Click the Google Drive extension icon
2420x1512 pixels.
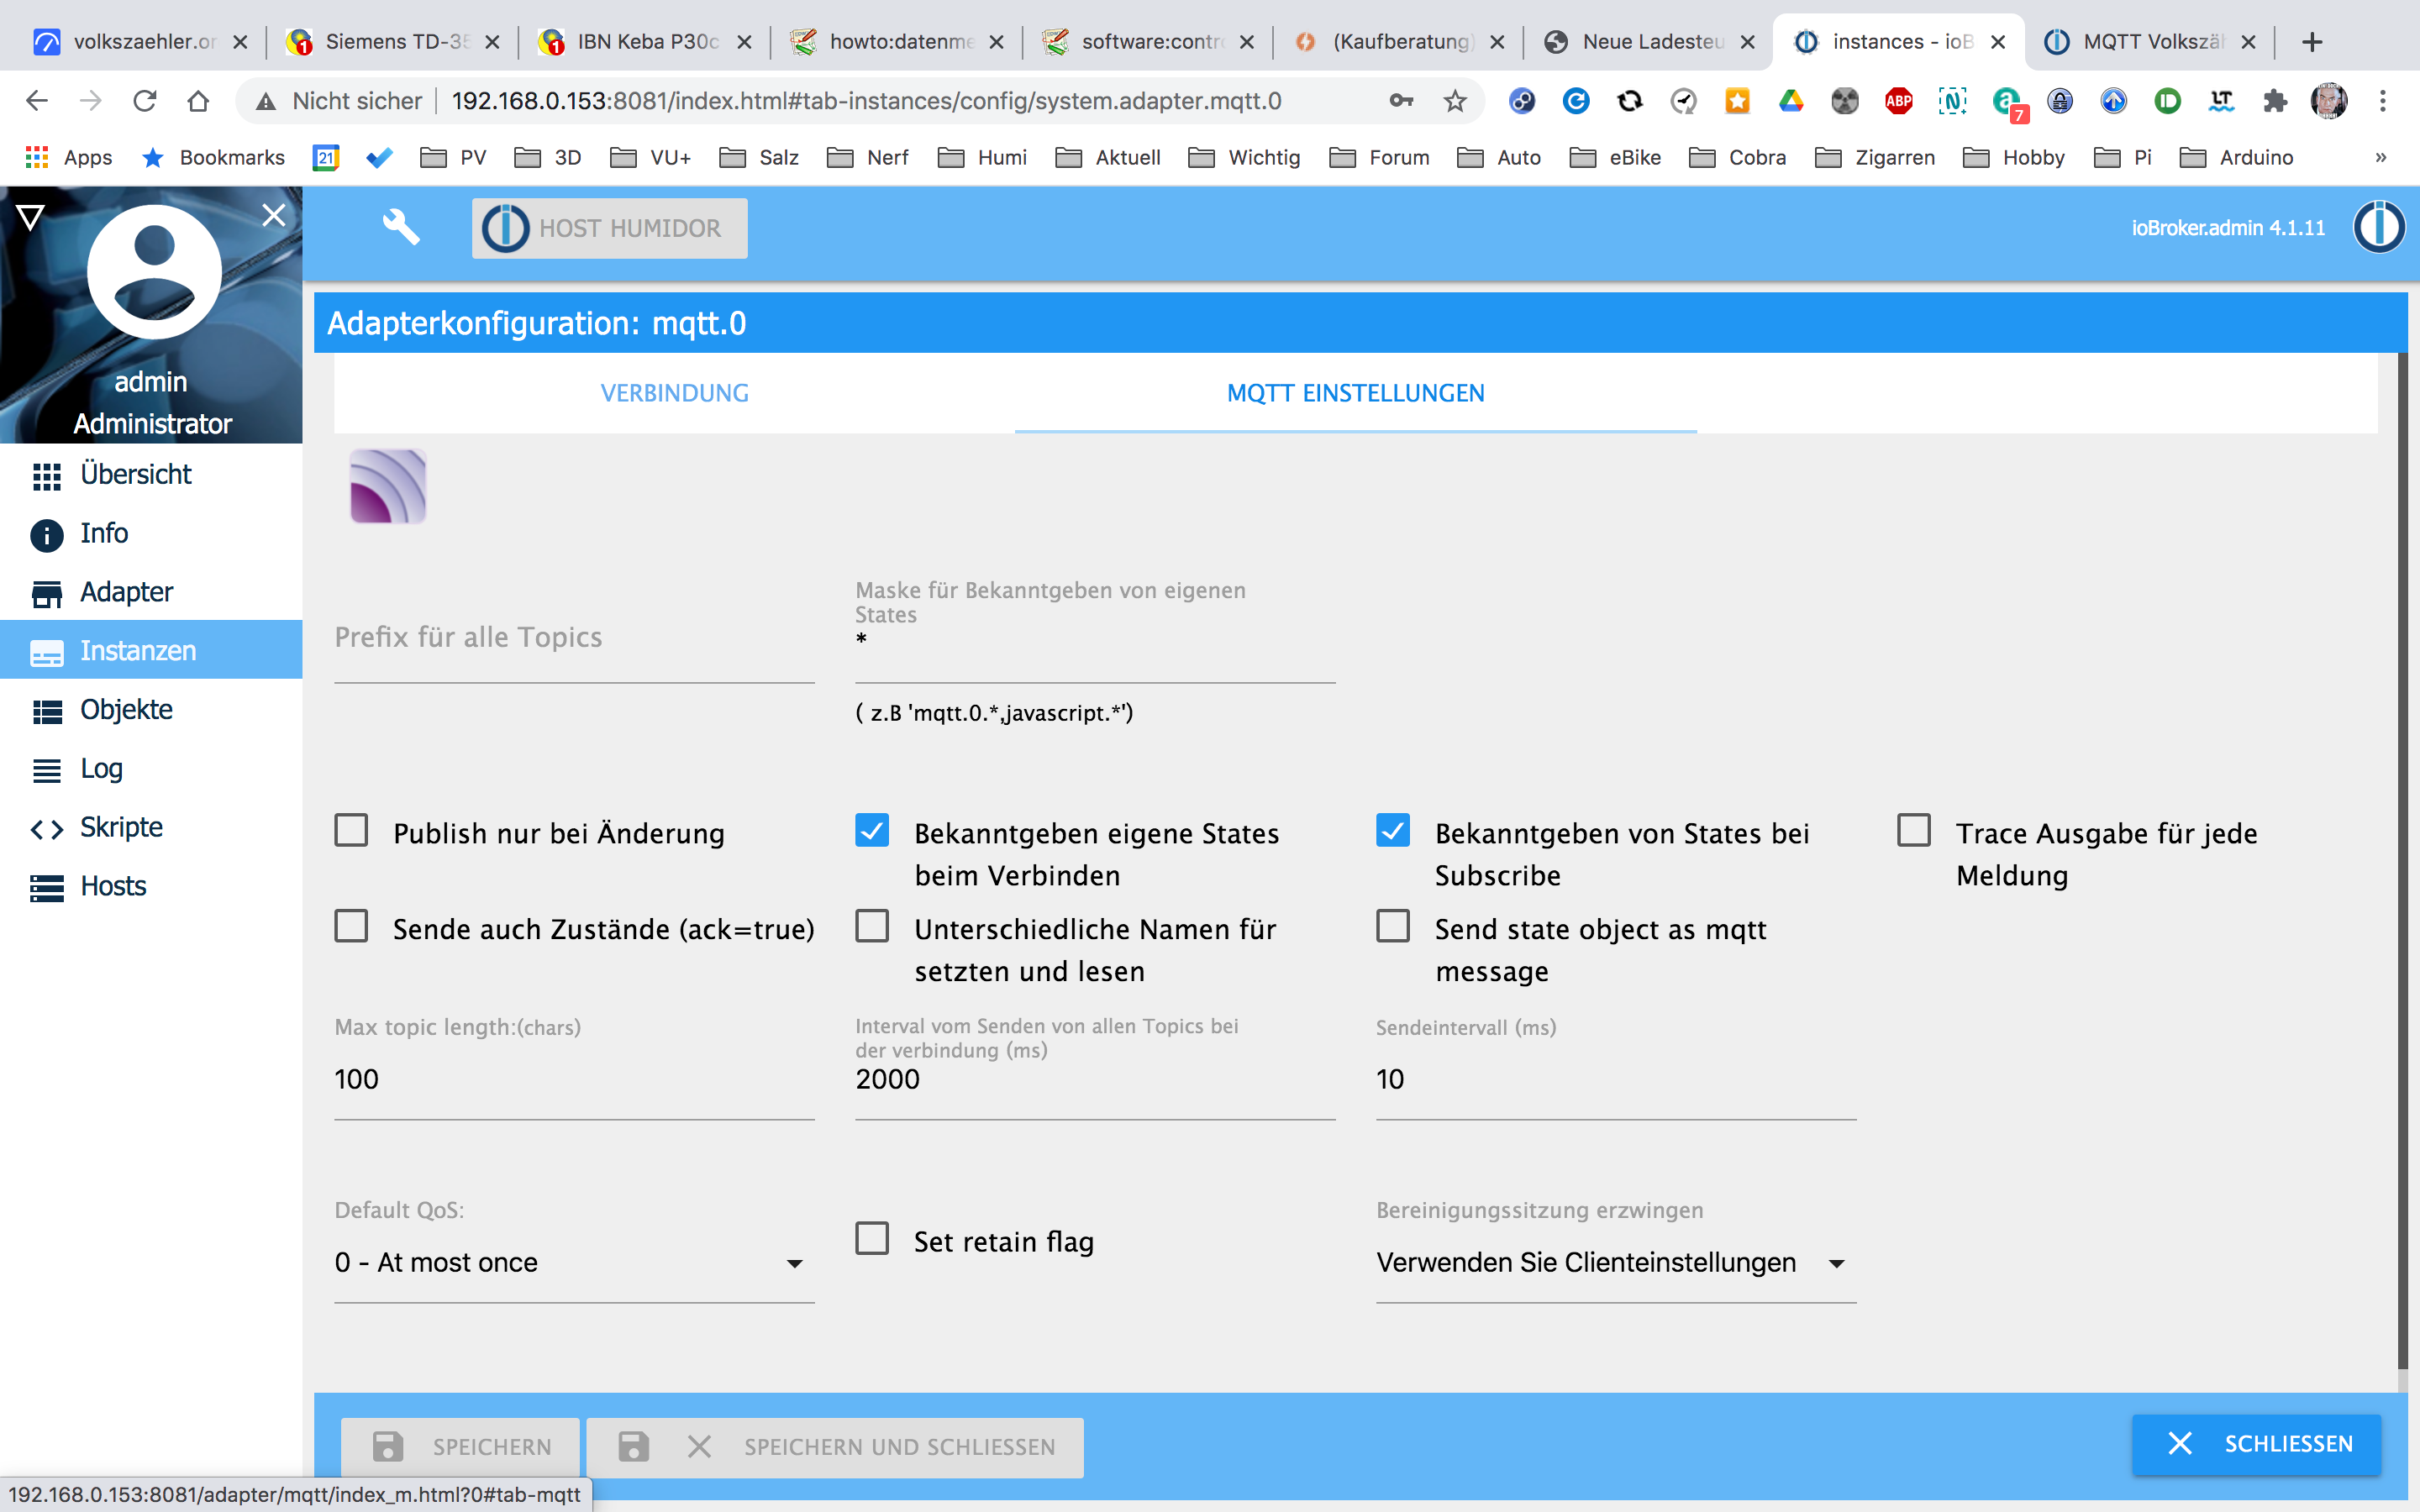tap(1791, 101)
